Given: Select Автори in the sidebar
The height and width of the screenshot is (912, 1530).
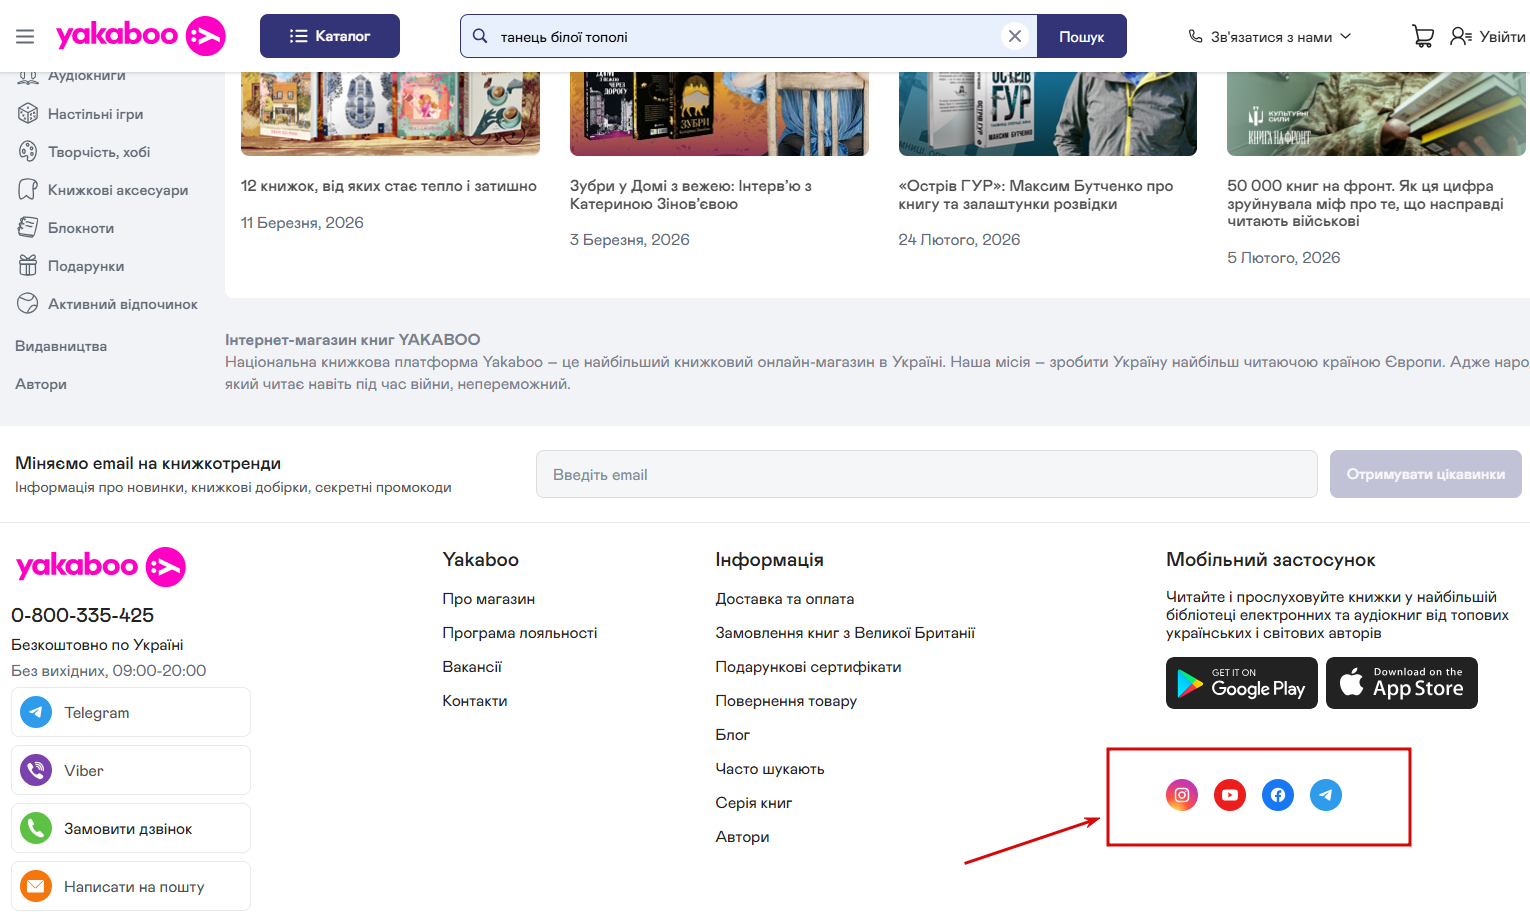Looking at the screenshot, I should (x=41, y=384).
